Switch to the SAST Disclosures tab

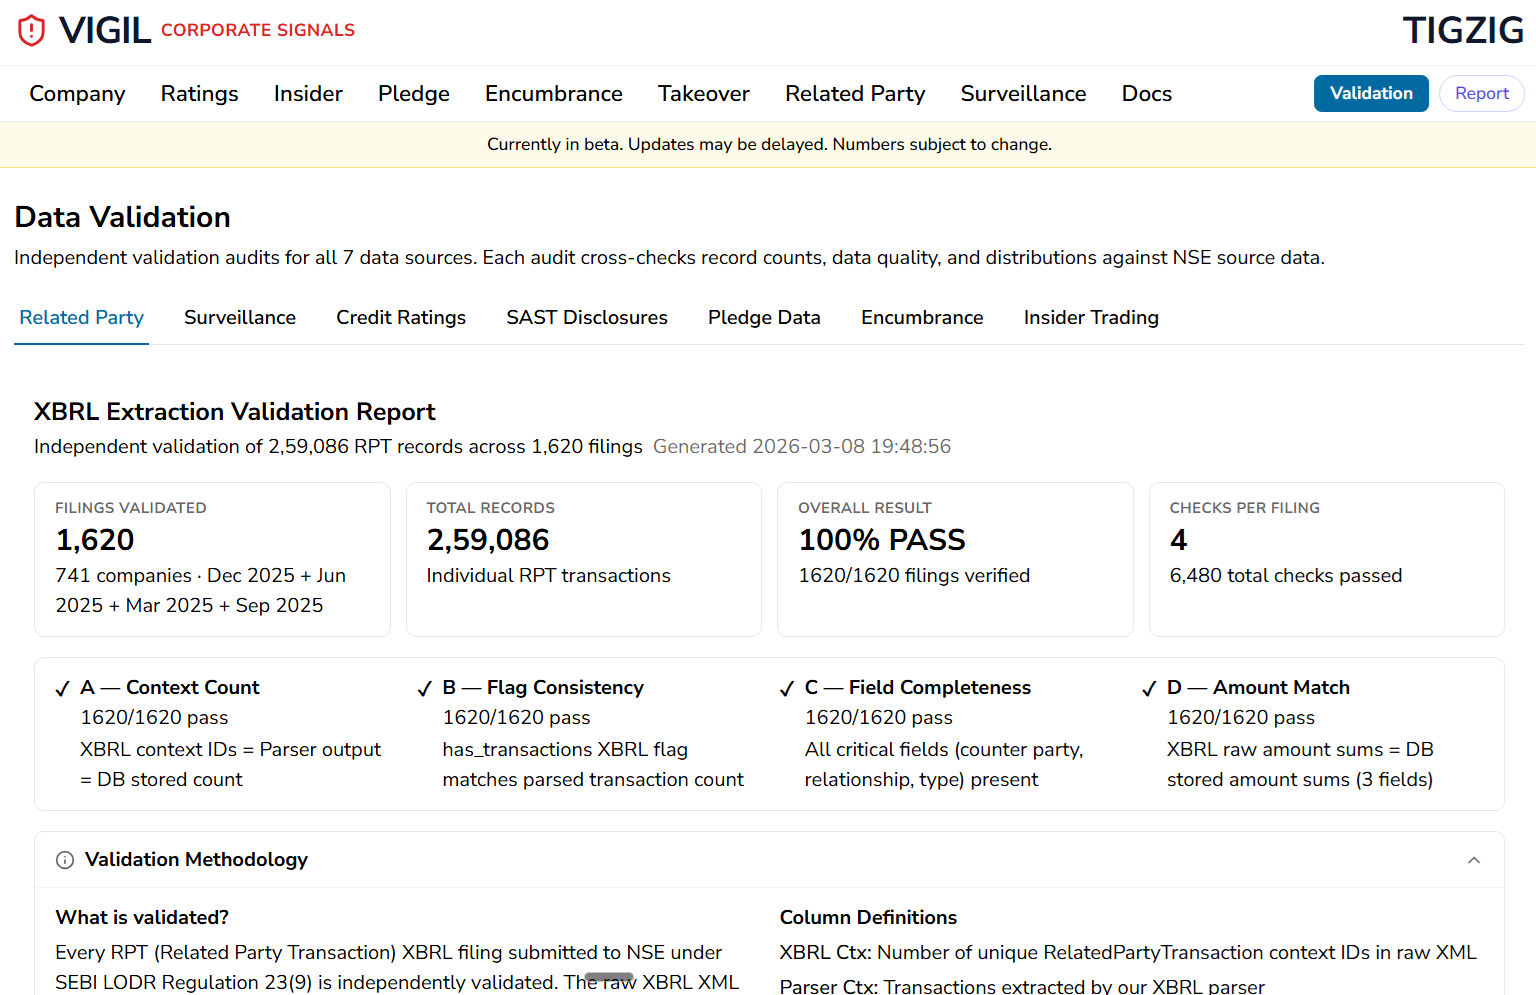tap(587, 318)
